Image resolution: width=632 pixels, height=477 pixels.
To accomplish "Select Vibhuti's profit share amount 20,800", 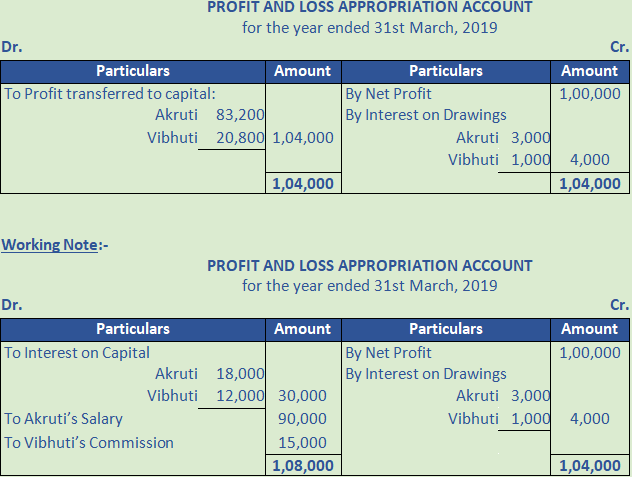I will tap(239, 137).
